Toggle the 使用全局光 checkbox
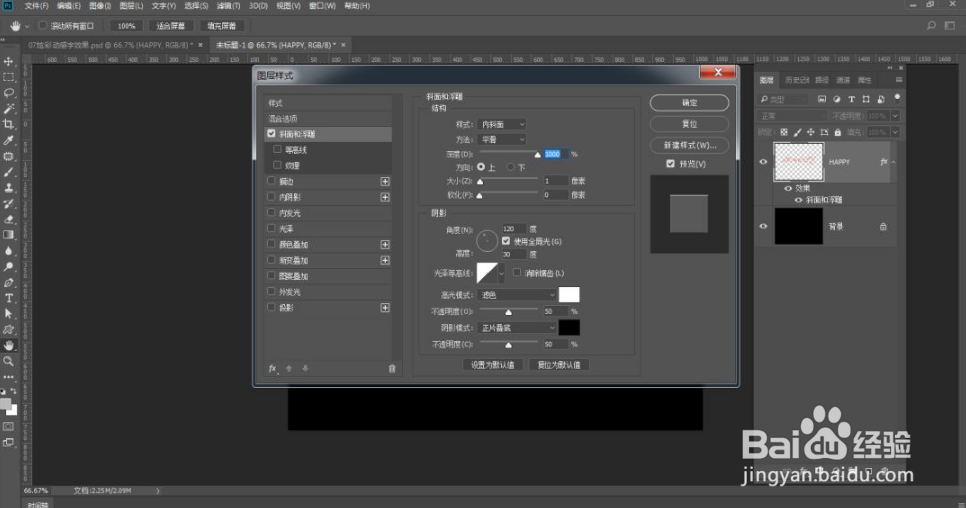 [x=506, y=241]
